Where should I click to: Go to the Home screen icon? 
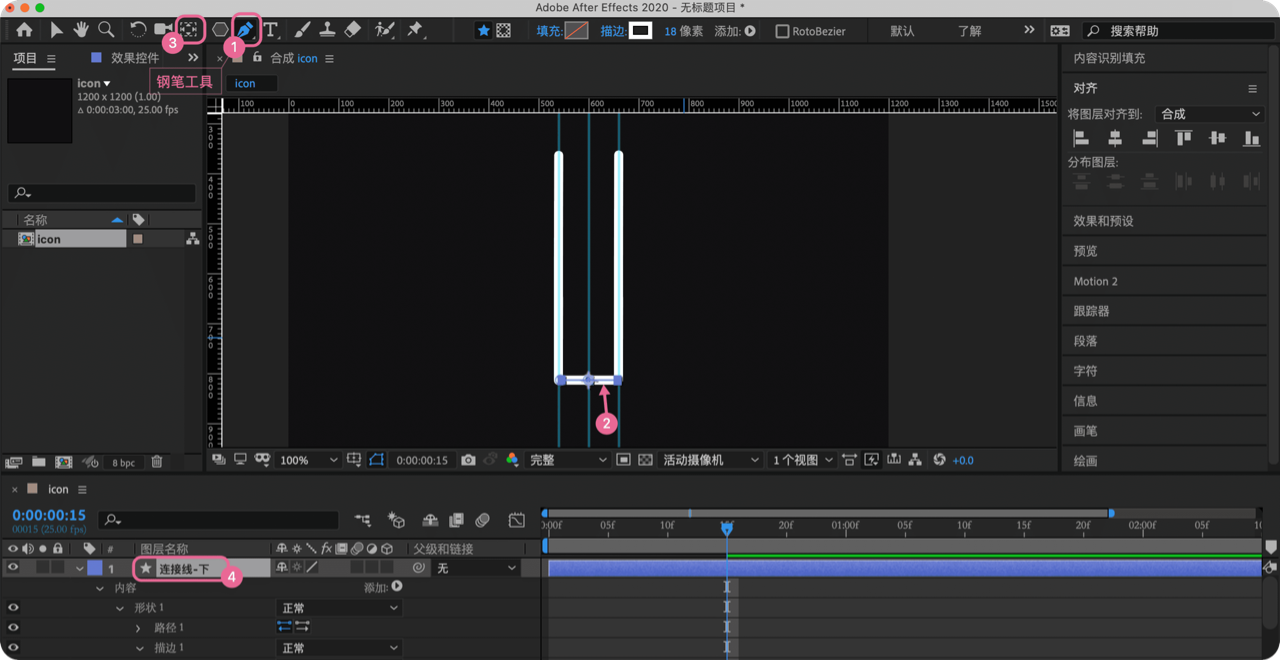coord(24,31)
